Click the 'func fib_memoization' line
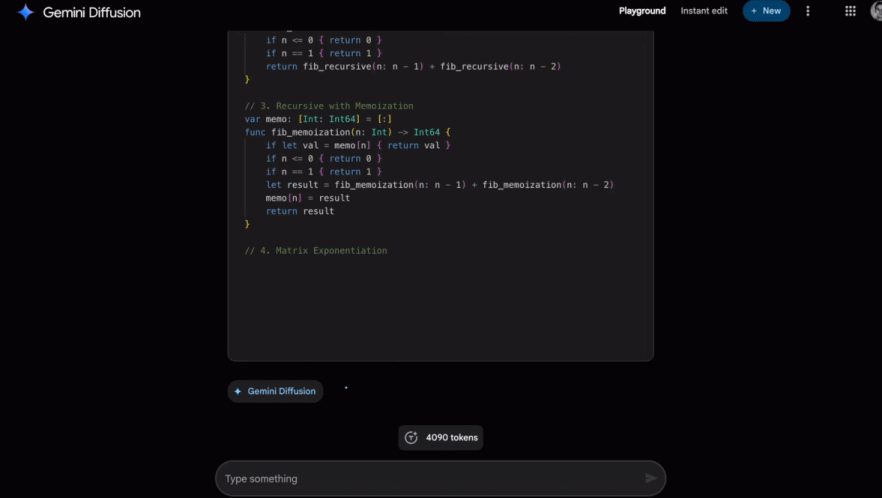This screenshot has width=882, height=498. coord(348,132)
